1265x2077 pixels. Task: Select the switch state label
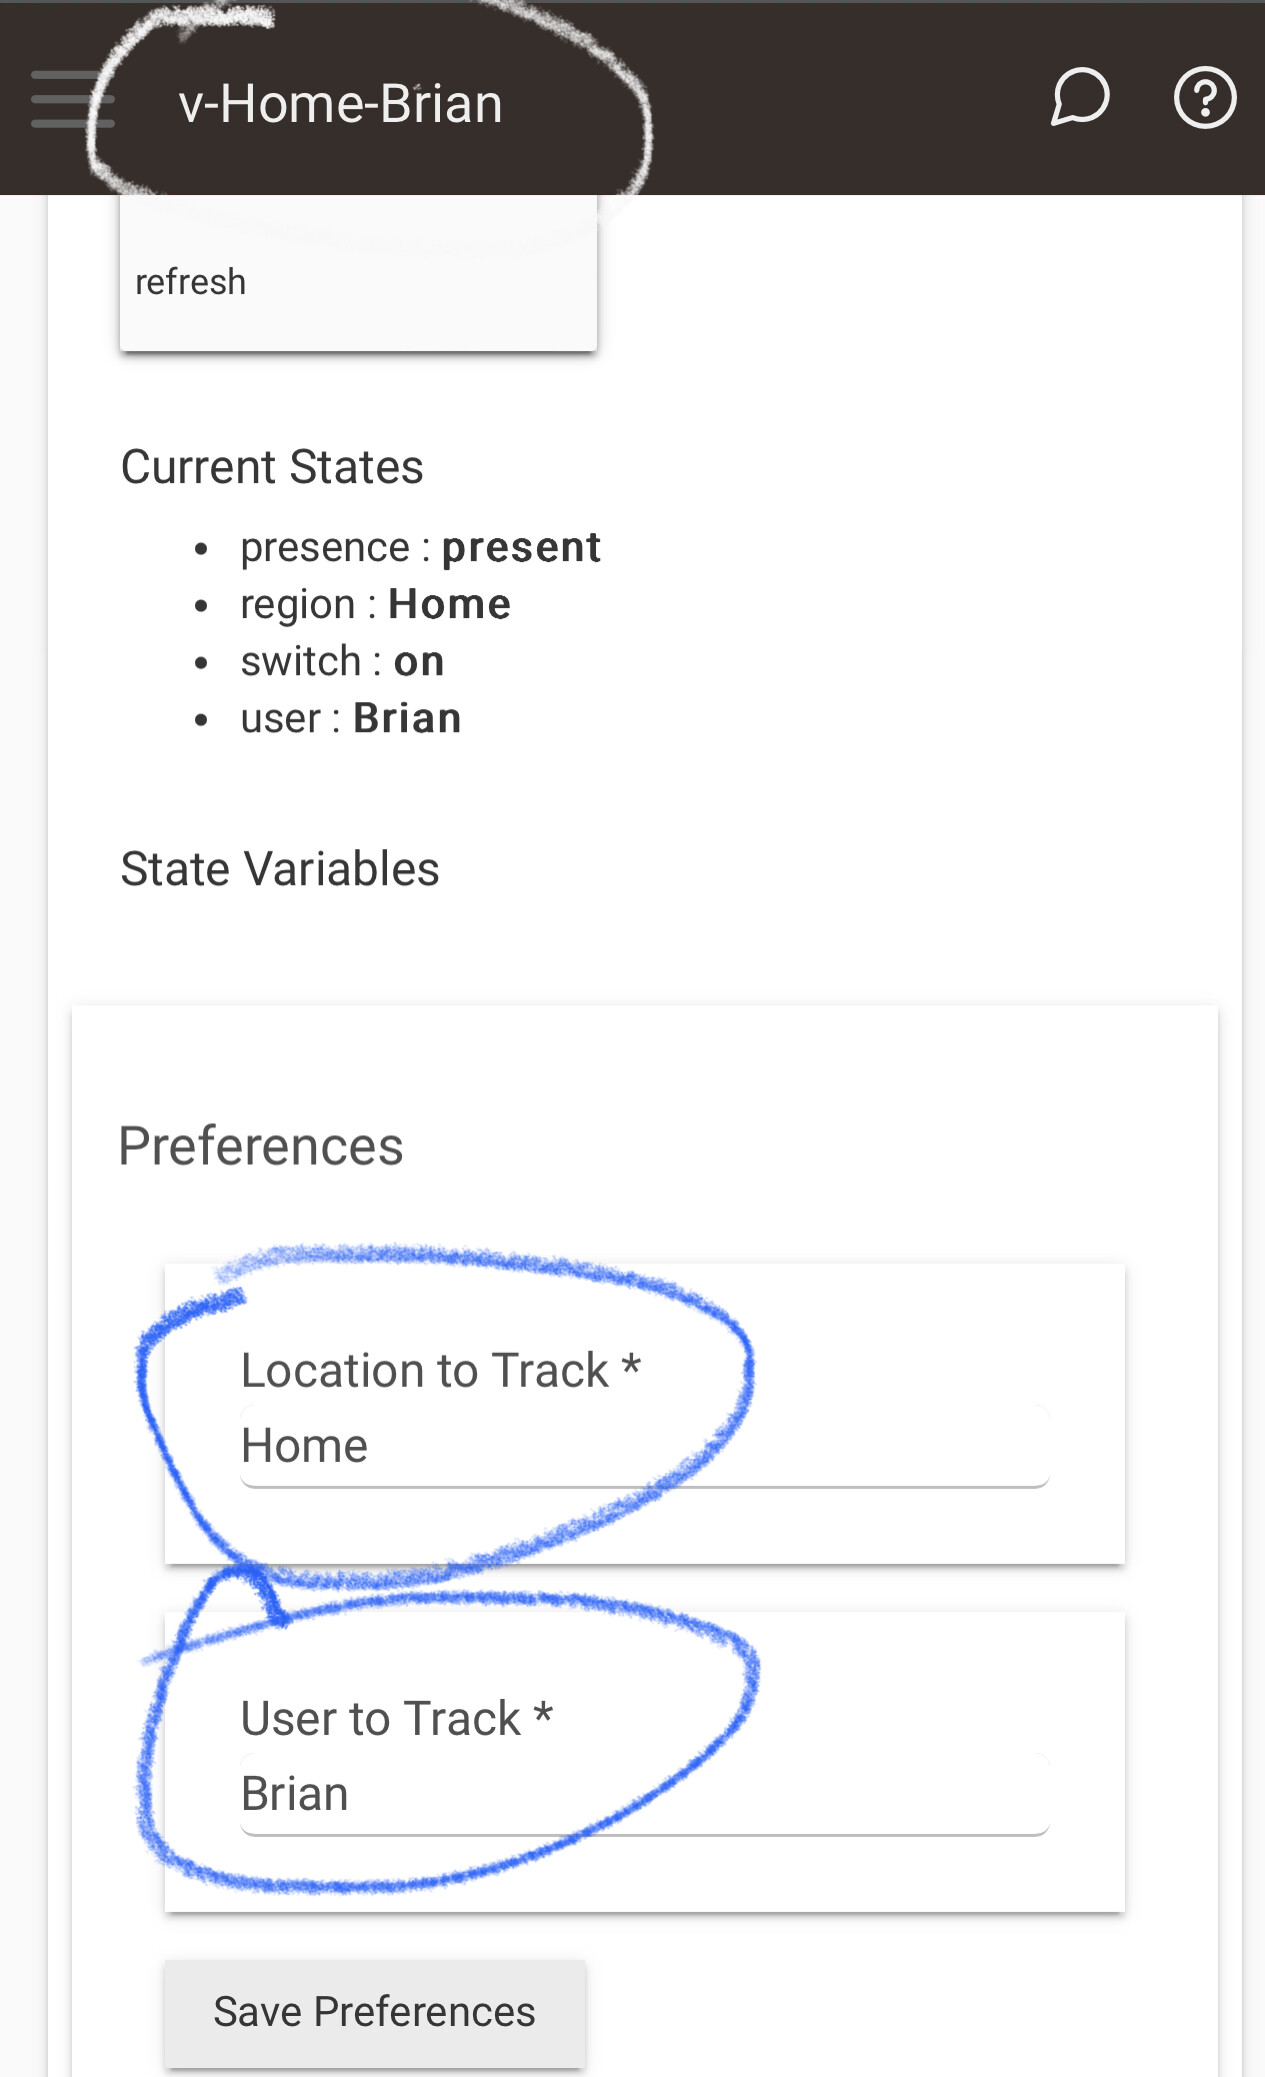(x=300, y=662)
